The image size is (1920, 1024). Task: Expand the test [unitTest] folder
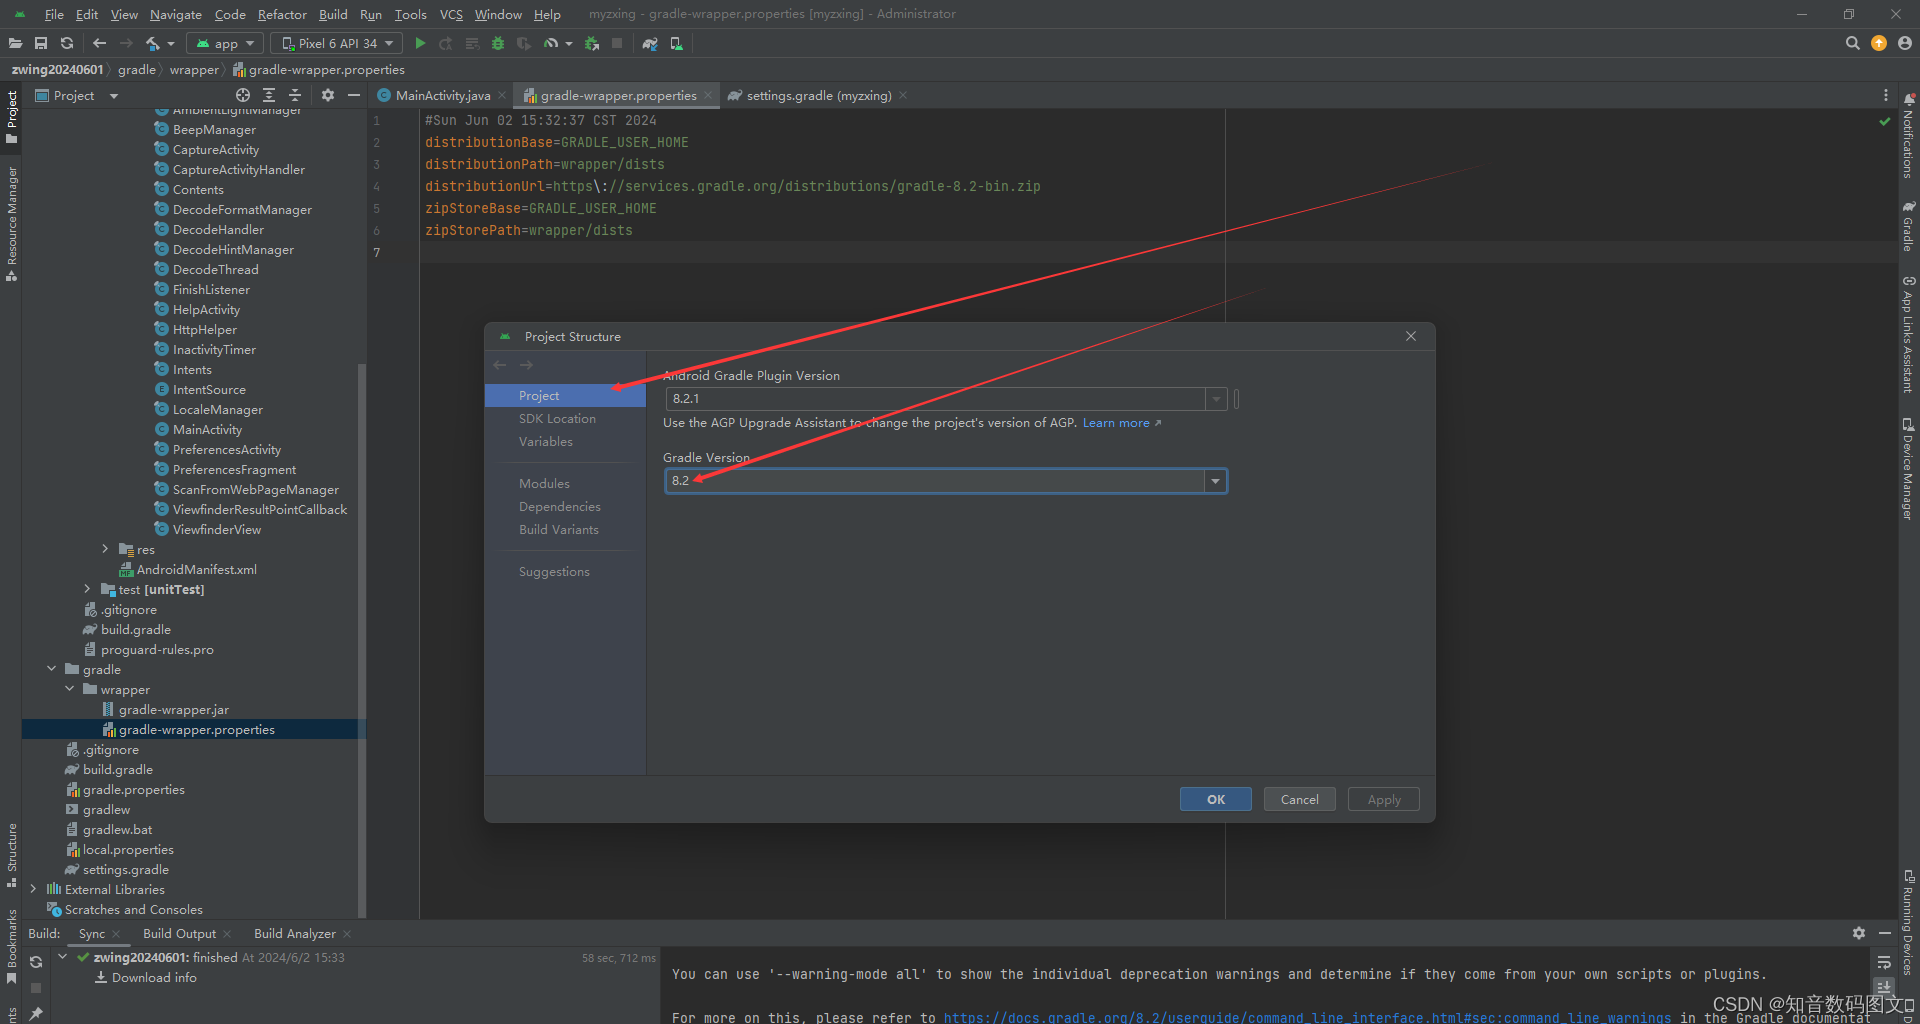(x=87, y=589)
